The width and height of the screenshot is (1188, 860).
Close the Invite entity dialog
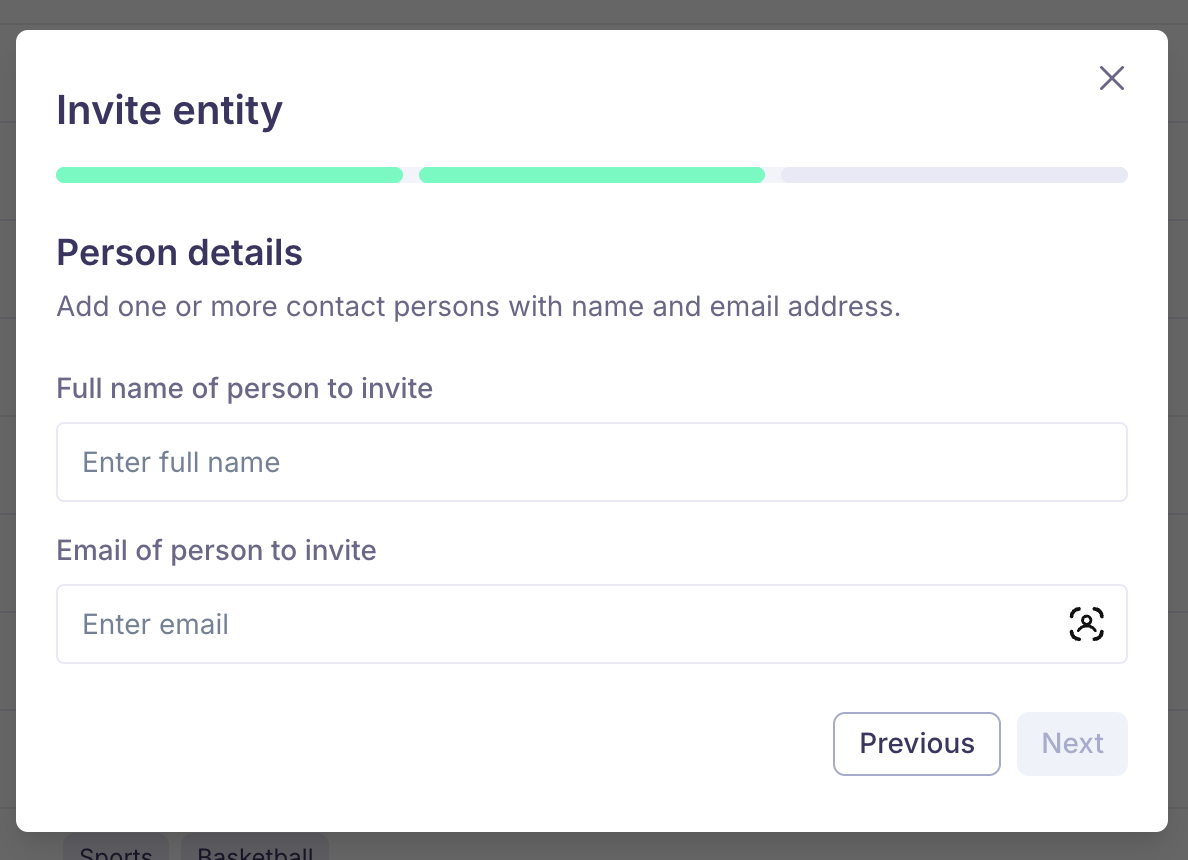click(1111, 78)
